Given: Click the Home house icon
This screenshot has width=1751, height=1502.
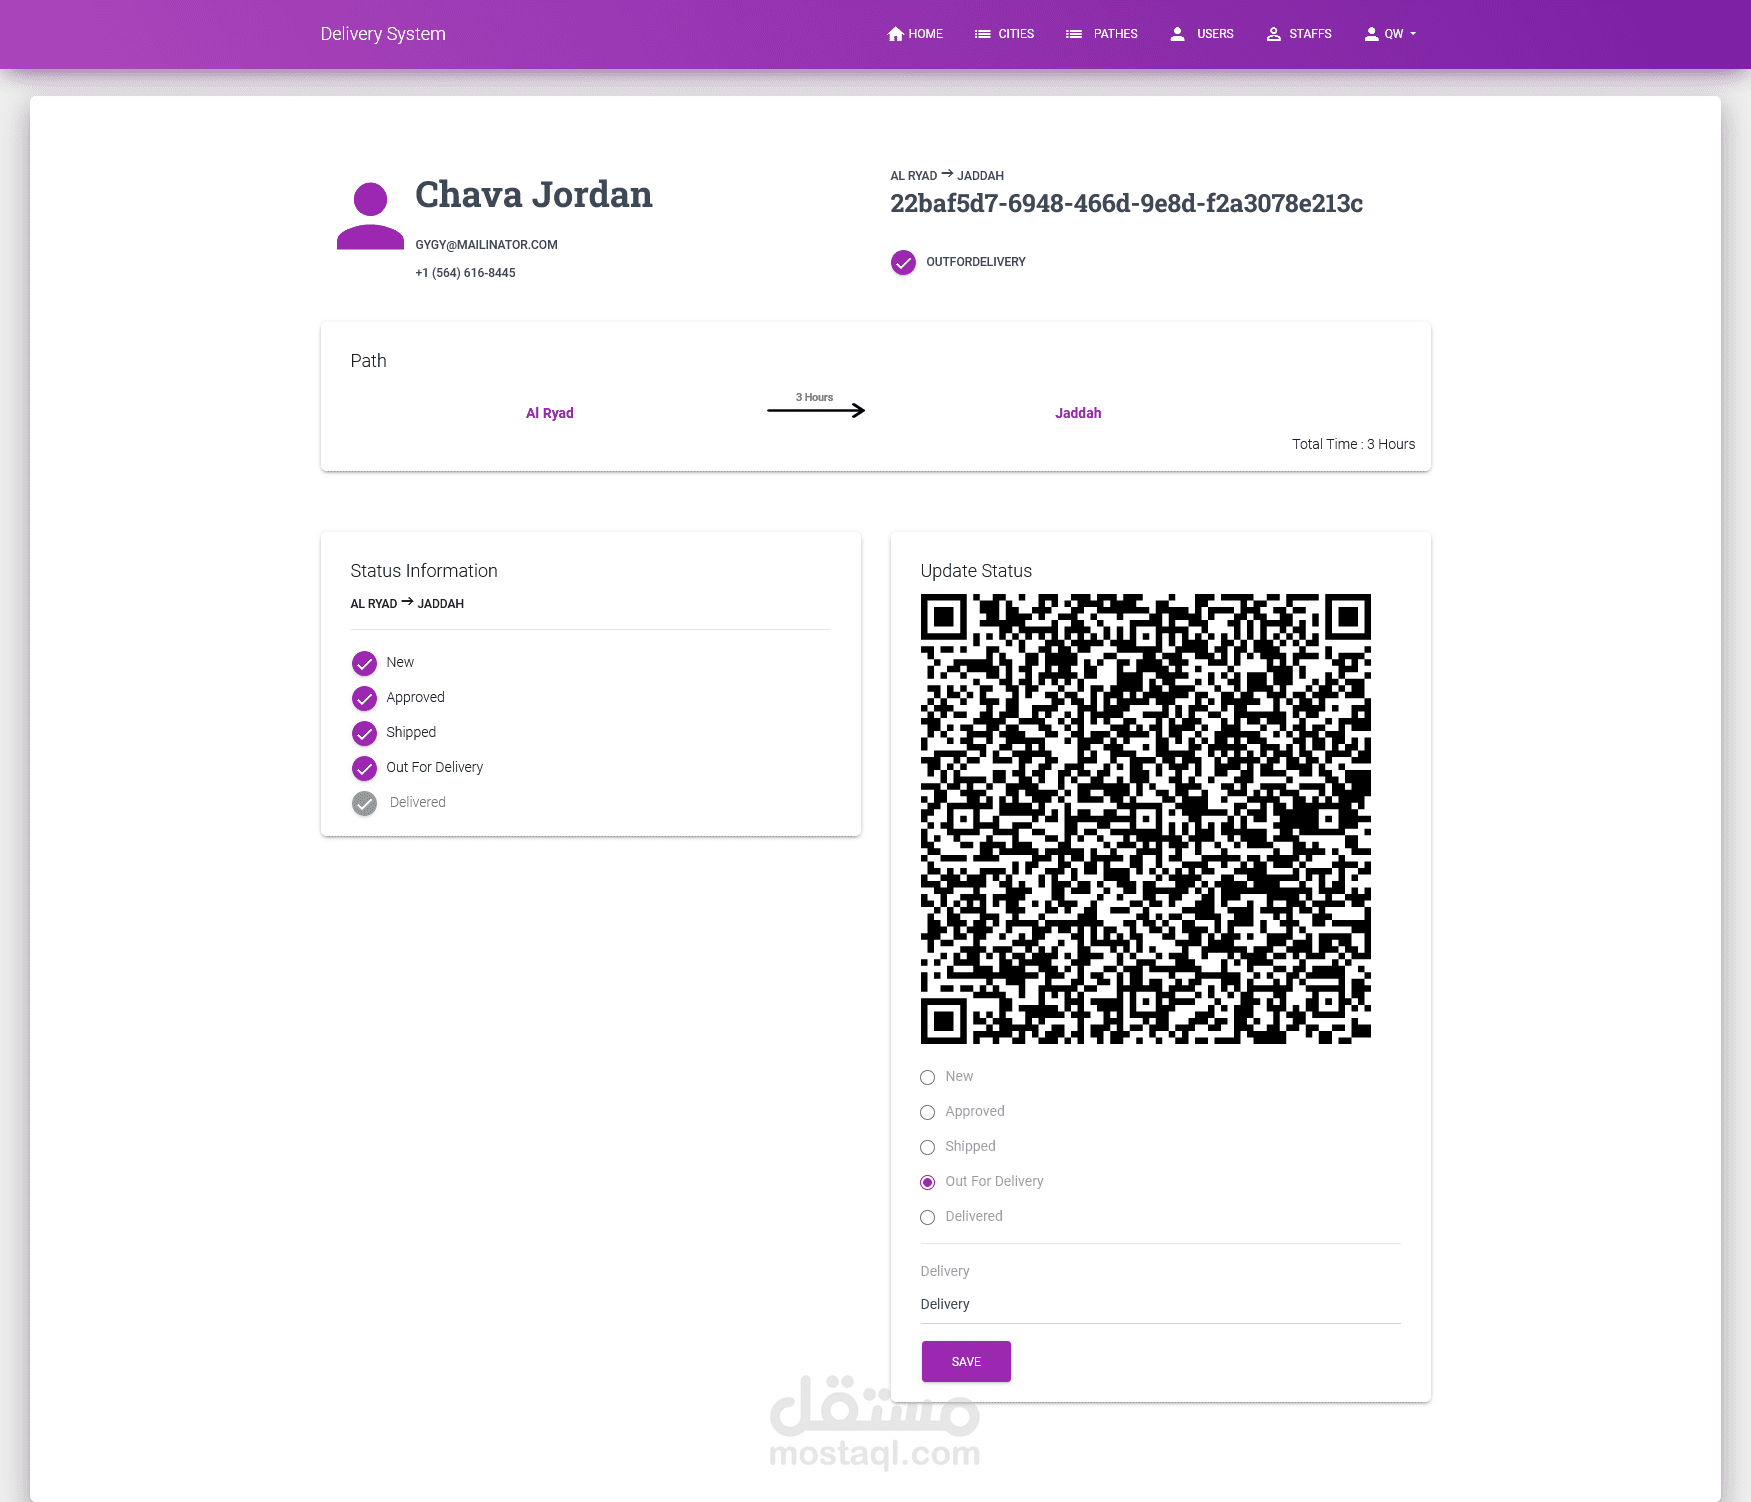Looking at the screenshot, I should pos(895,34).
